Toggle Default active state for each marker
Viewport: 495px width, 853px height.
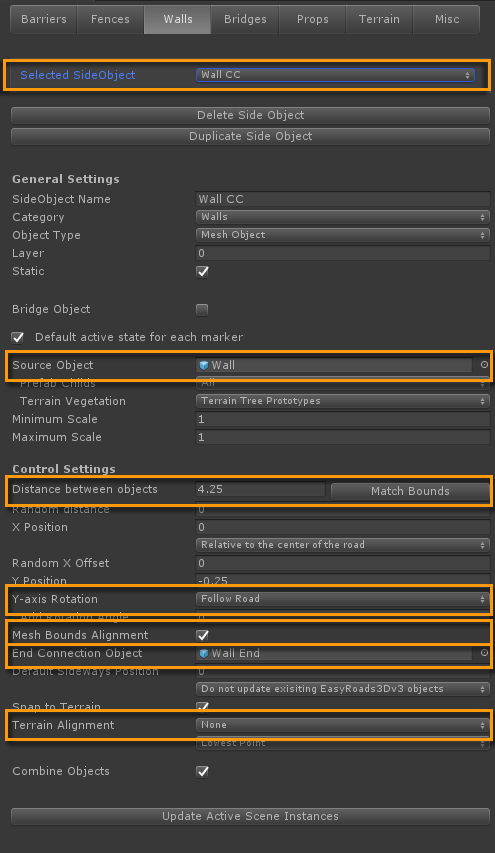[18, 337]
